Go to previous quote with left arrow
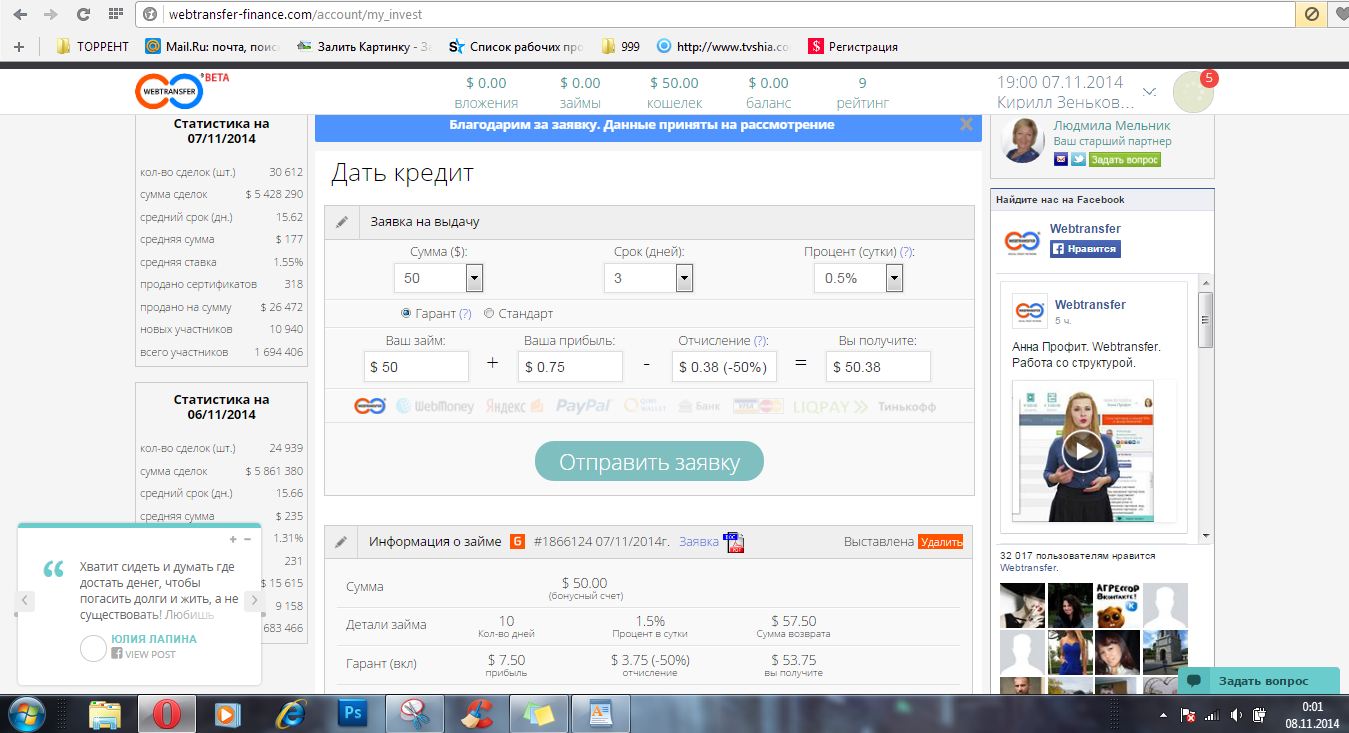 coord(26,600)
